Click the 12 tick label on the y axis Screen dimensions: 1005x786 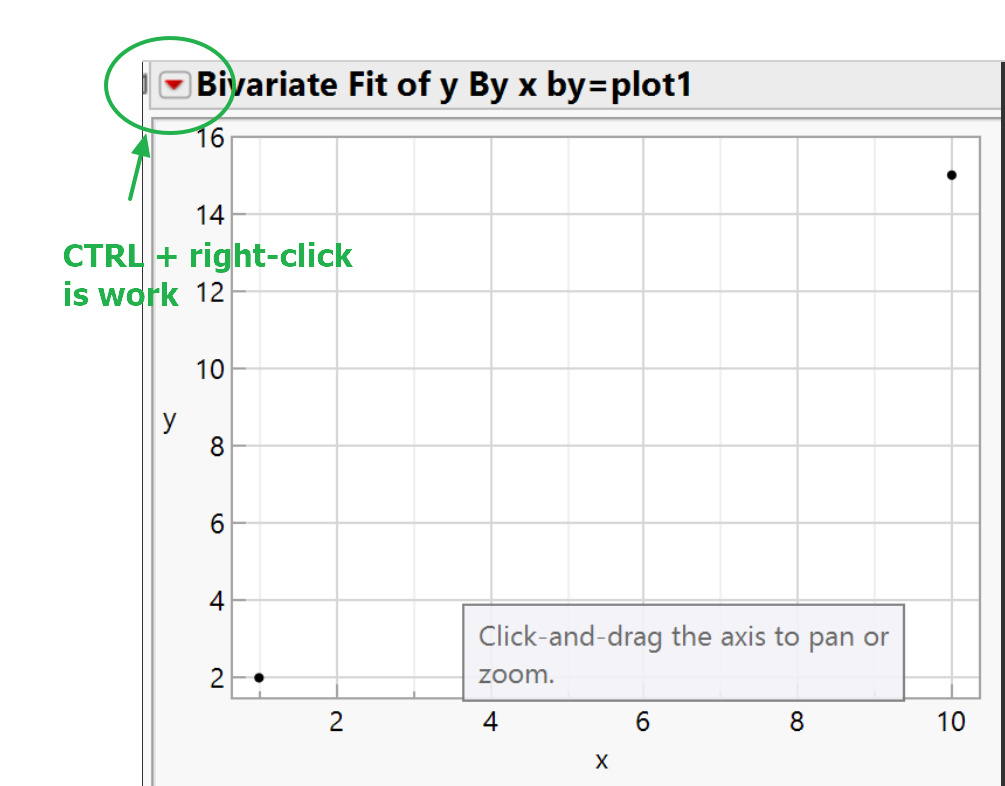210,292
